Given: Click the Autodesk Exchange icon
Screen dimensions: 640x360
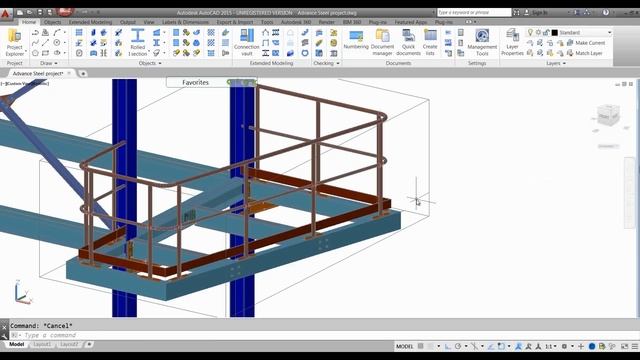Looking at the screenshot, I should point(577,13).
